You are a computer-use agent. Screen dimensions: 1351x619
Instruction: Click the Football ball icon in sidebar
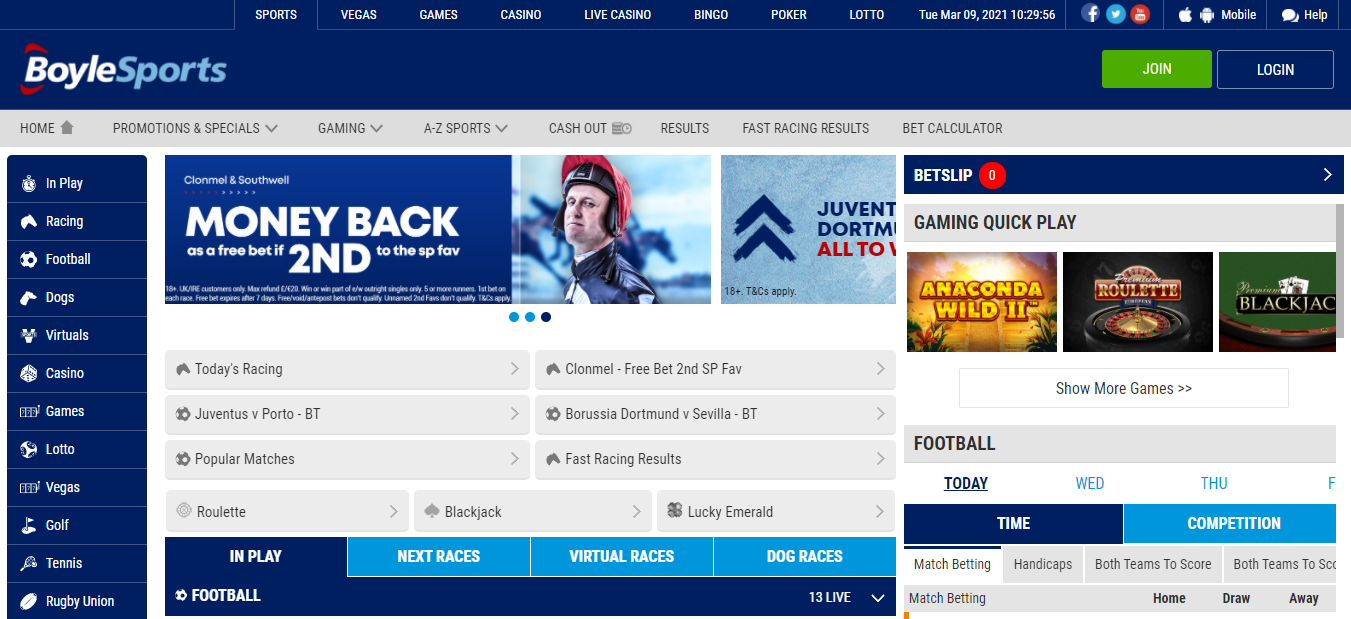pos(28,259)
